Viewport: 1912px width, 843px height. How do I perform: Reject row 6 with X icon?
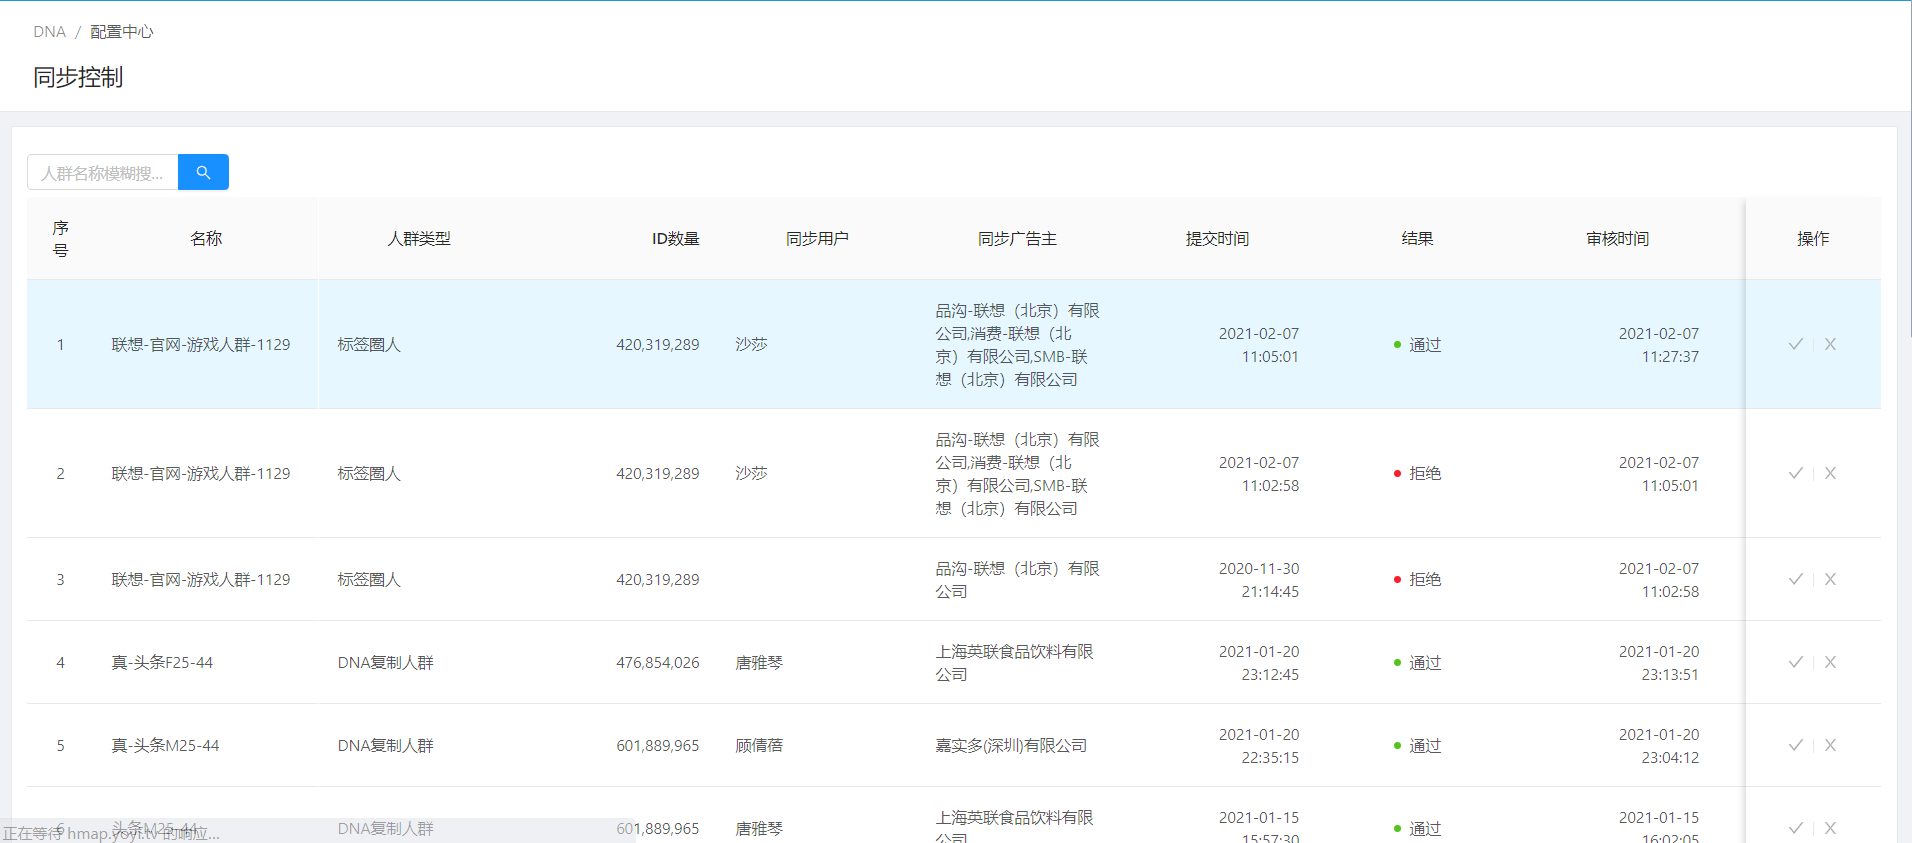point(1830,828)
